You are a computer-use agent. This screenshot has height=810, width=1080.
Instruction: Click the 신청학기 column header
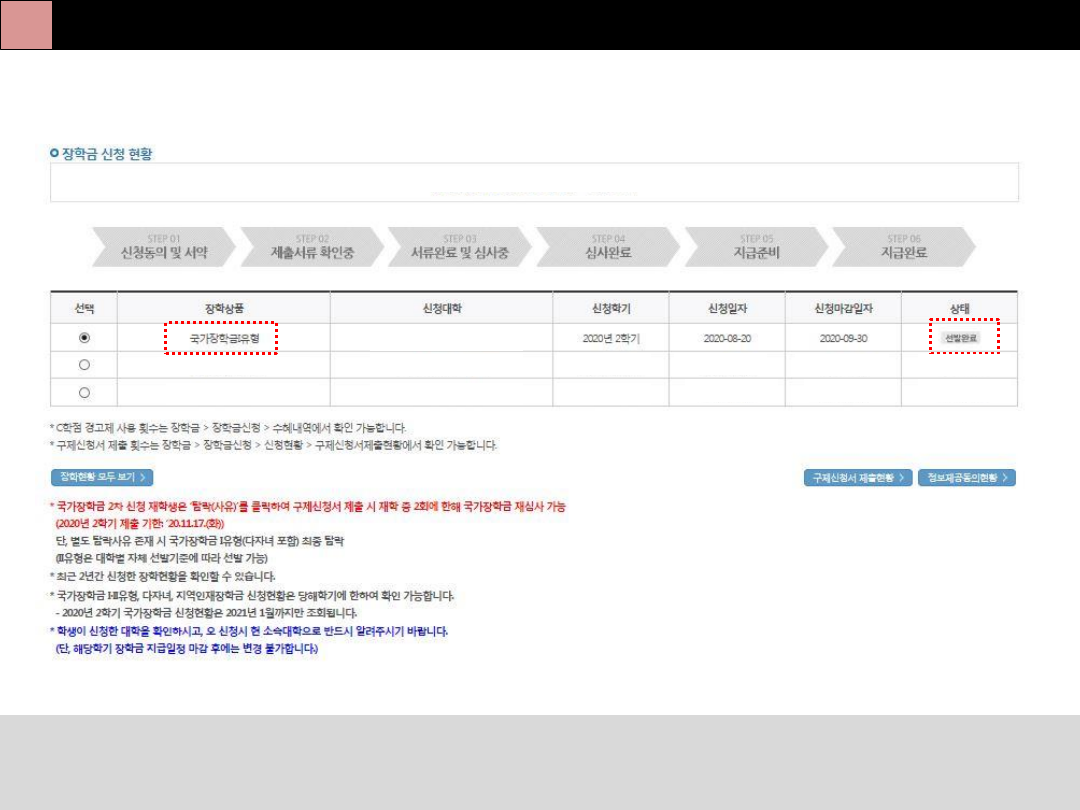tap(611, 308)
